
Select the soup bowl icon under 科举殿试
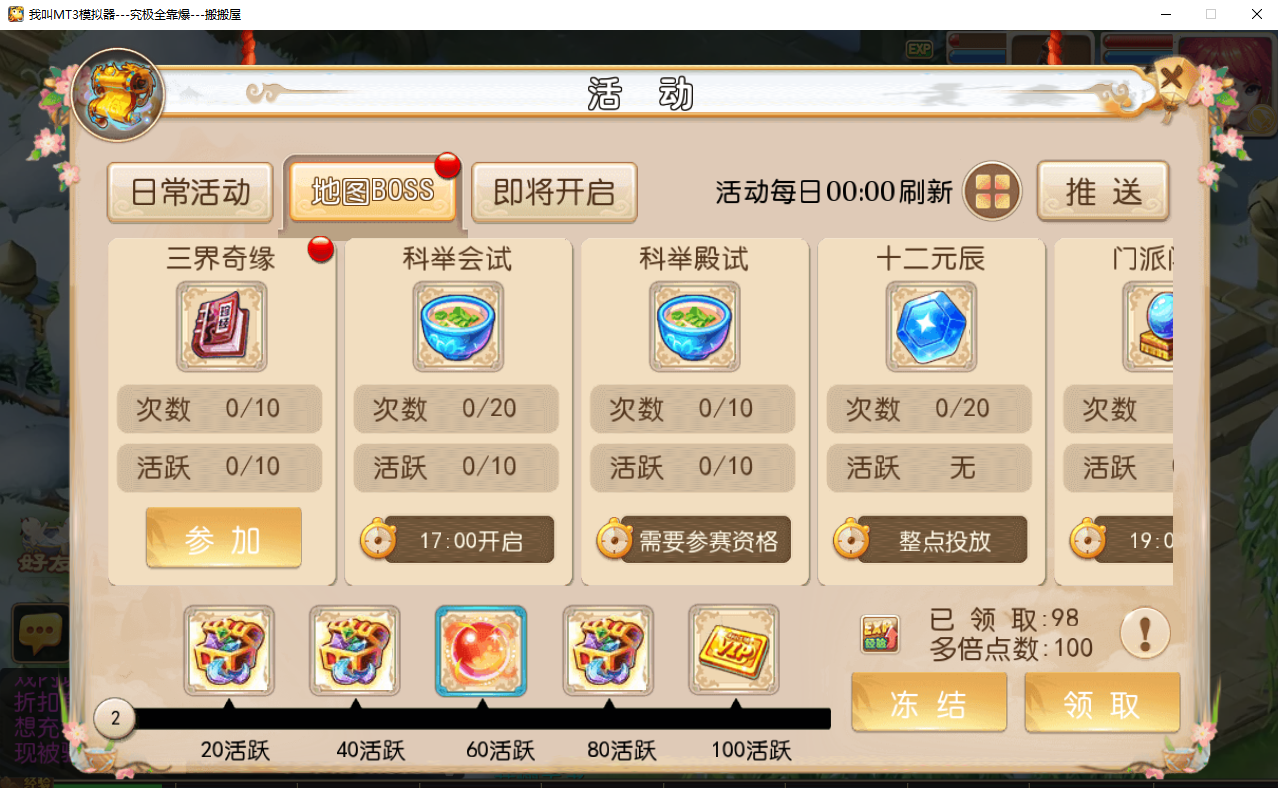coord(695,327)
